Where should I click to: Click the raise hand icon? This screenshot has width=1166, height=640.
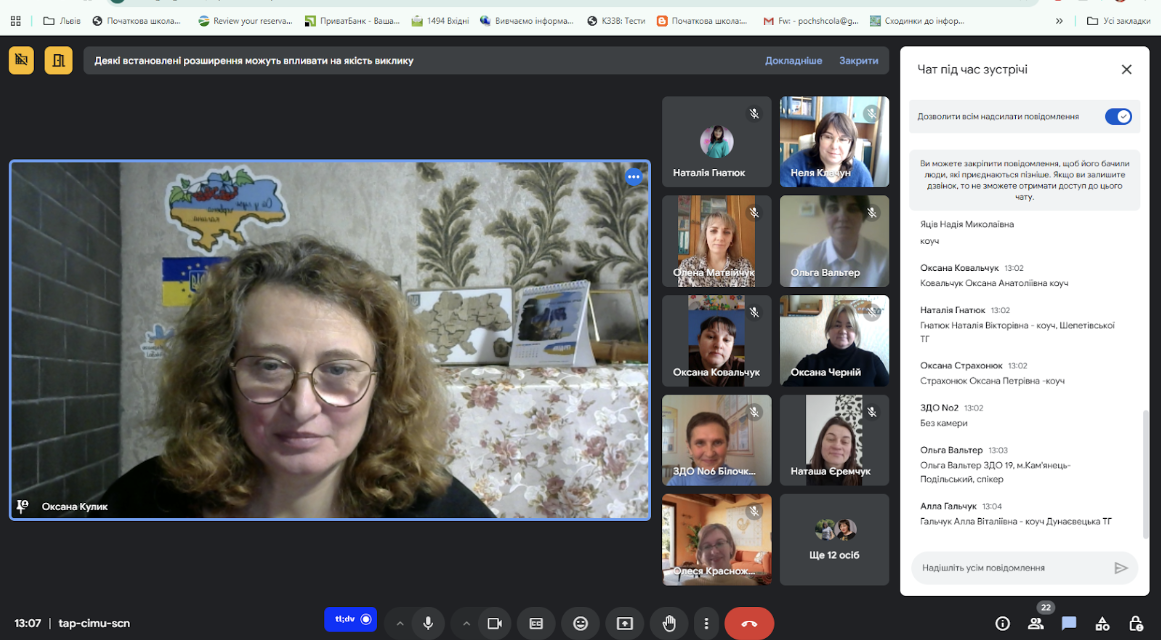[x=669, y=623]
